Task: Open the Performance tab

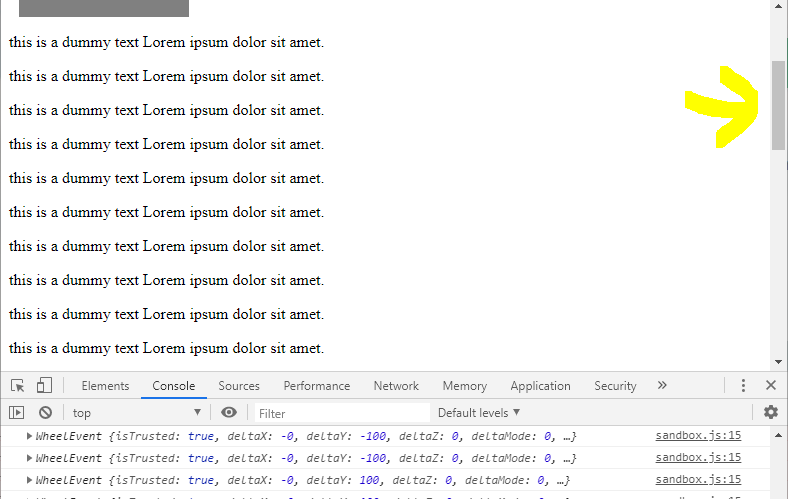Action: click(x=316, y=386)
